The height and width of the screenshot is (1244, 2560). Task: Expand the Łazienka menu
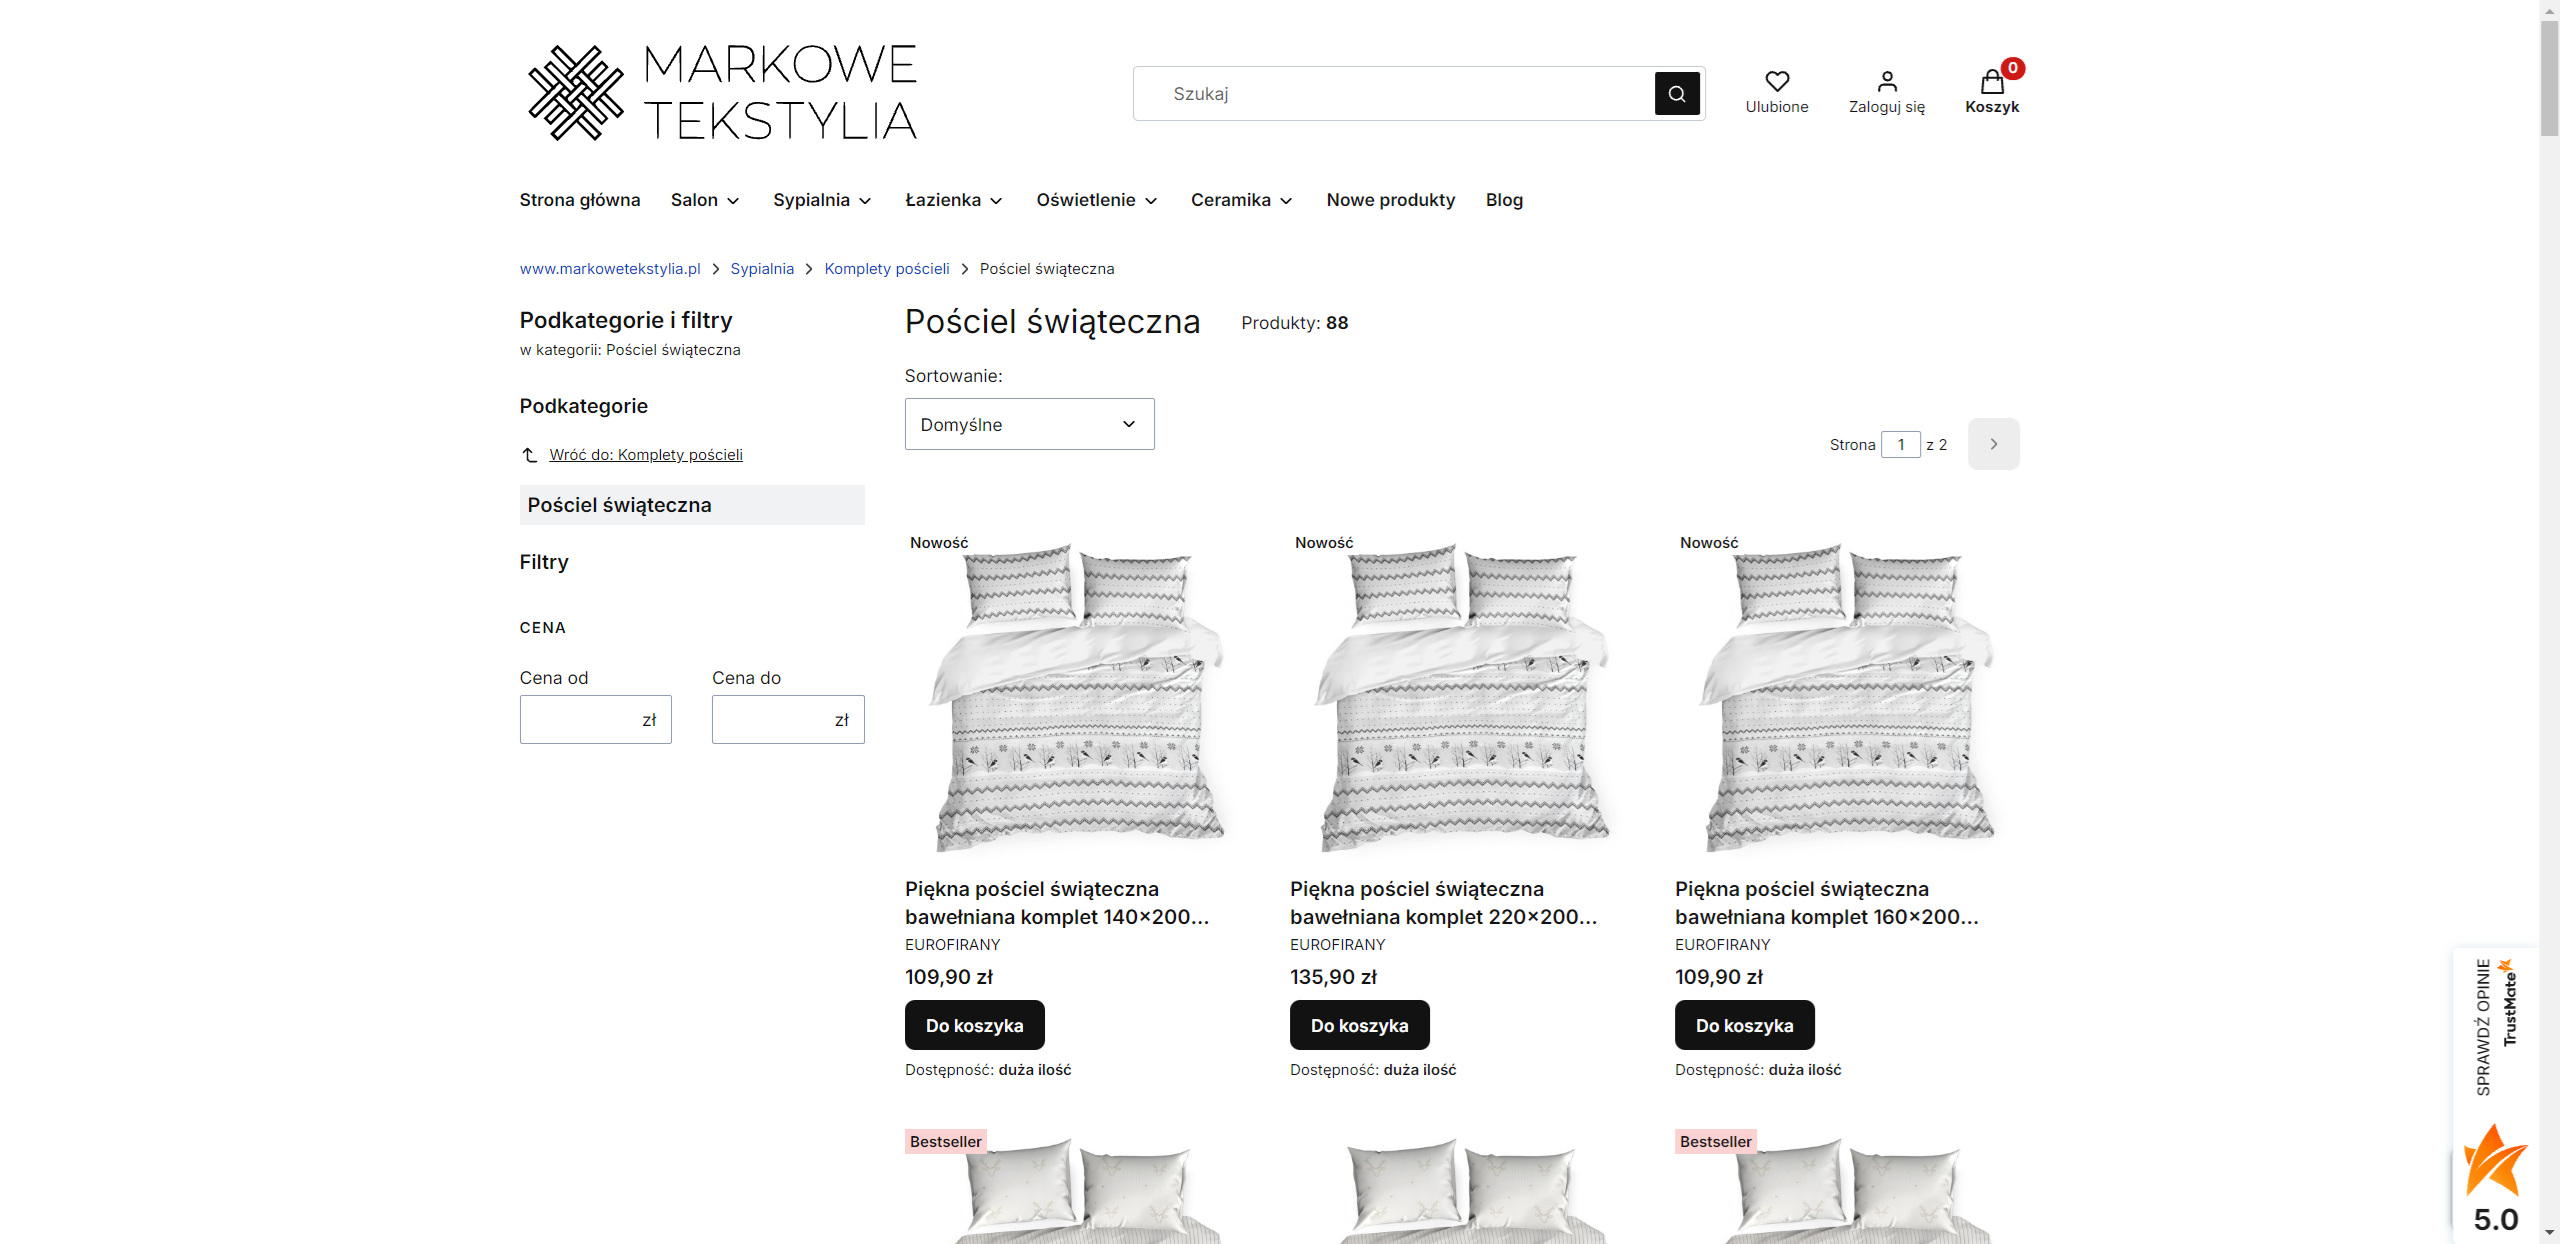[x=953, y=200]
